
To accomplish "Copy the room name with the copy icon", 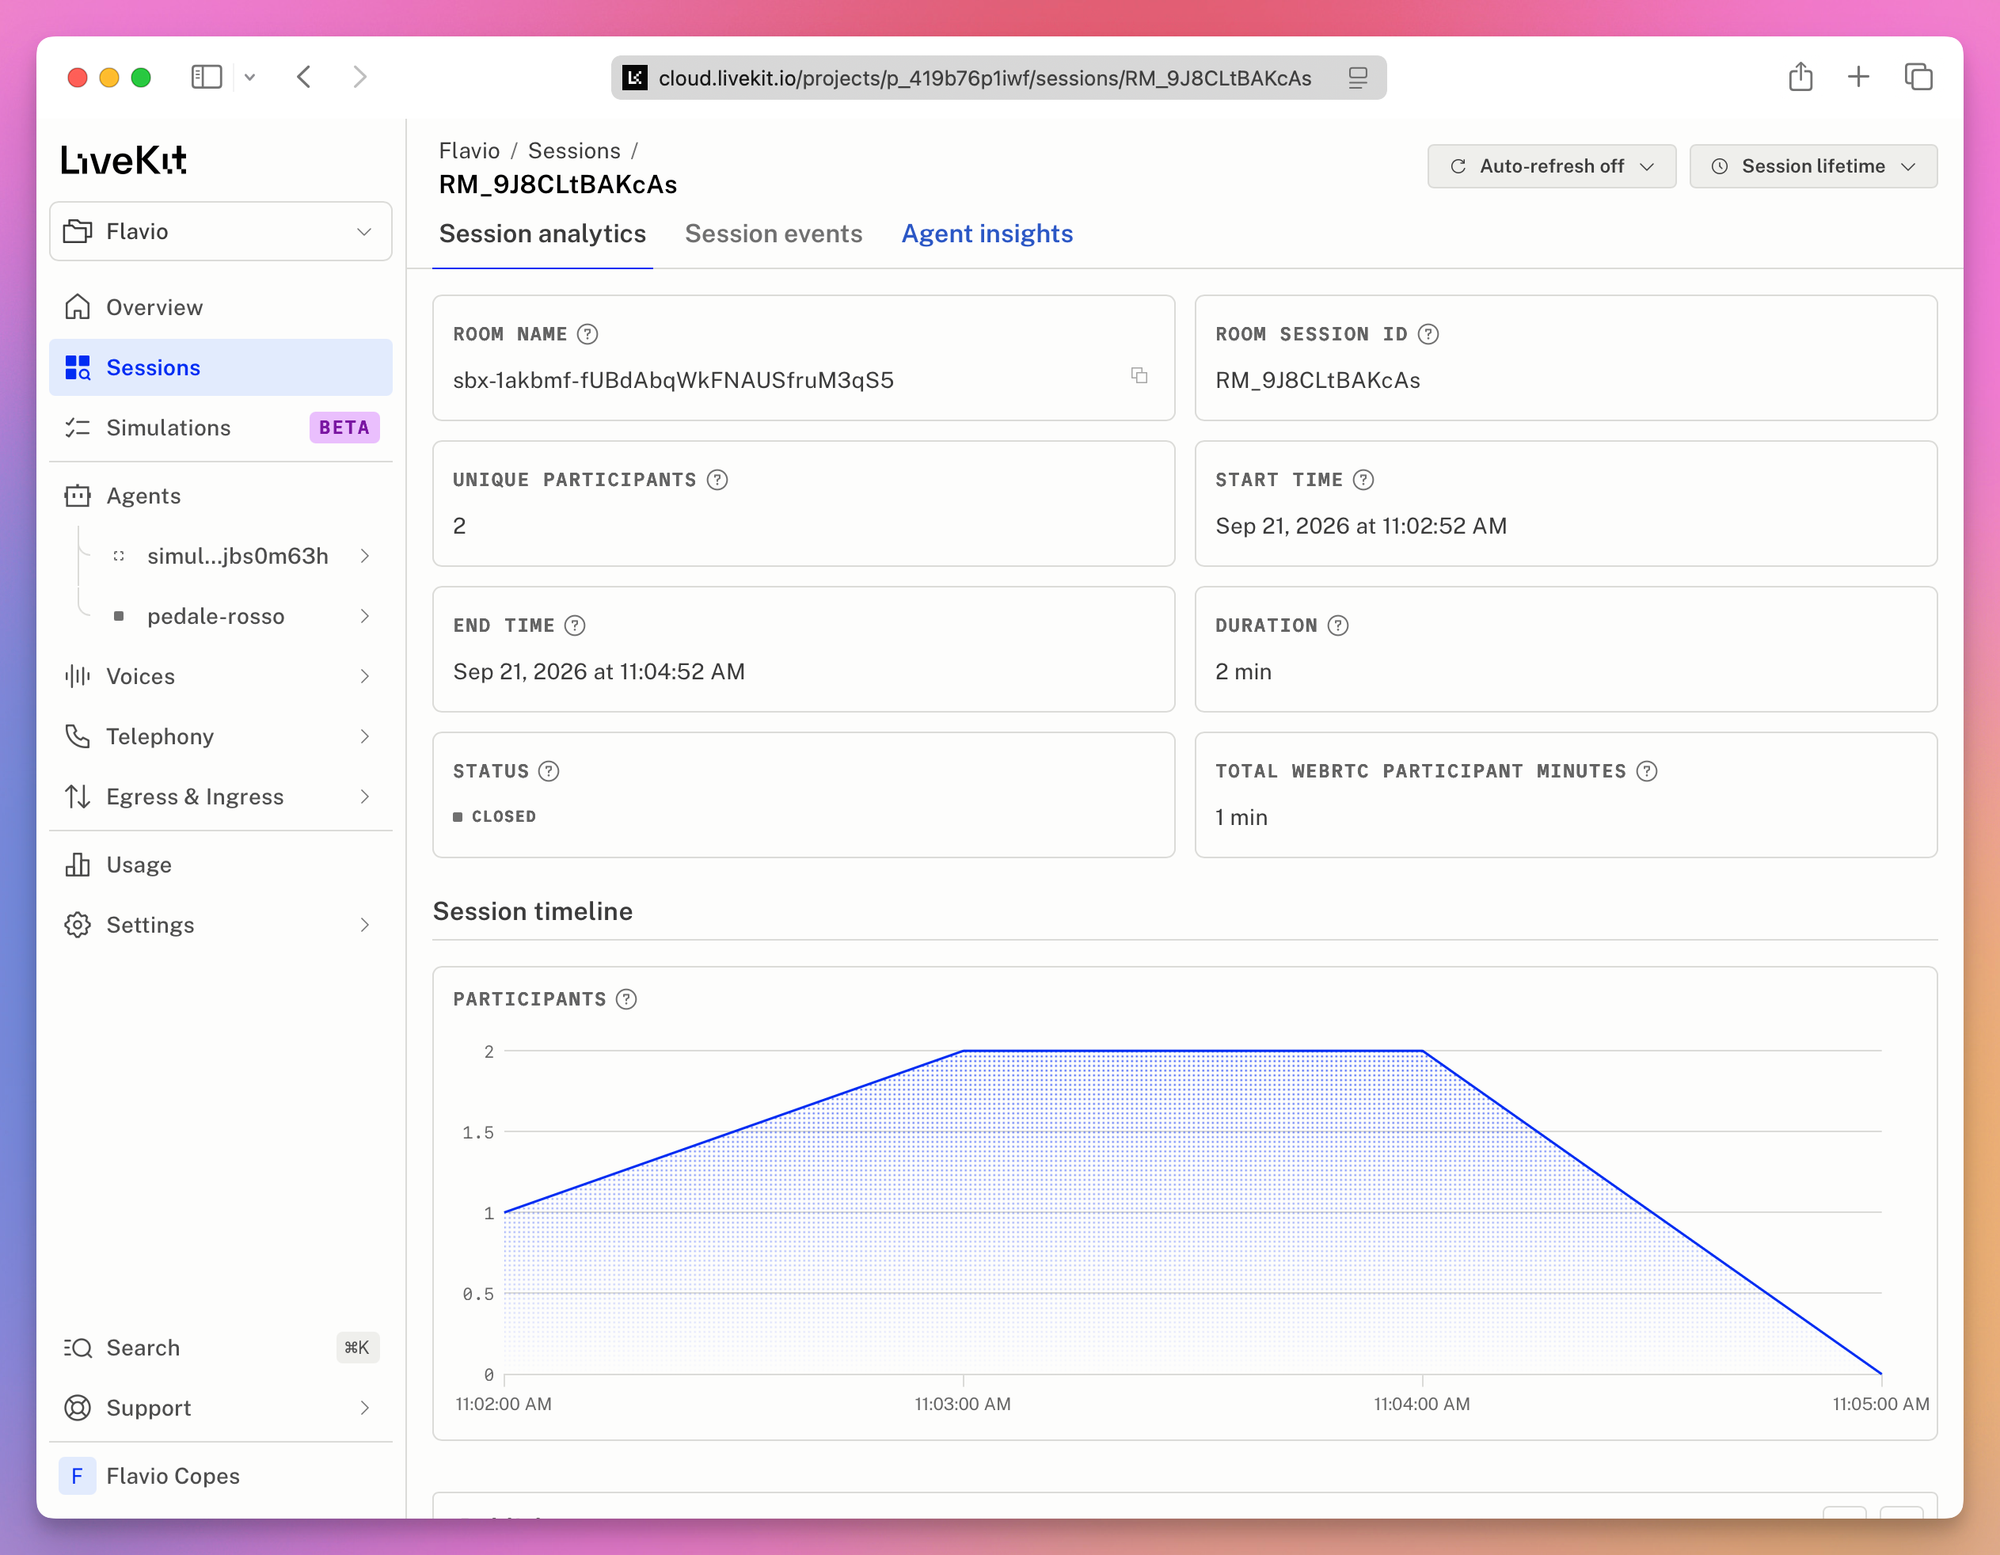I will coord(1139,375).
